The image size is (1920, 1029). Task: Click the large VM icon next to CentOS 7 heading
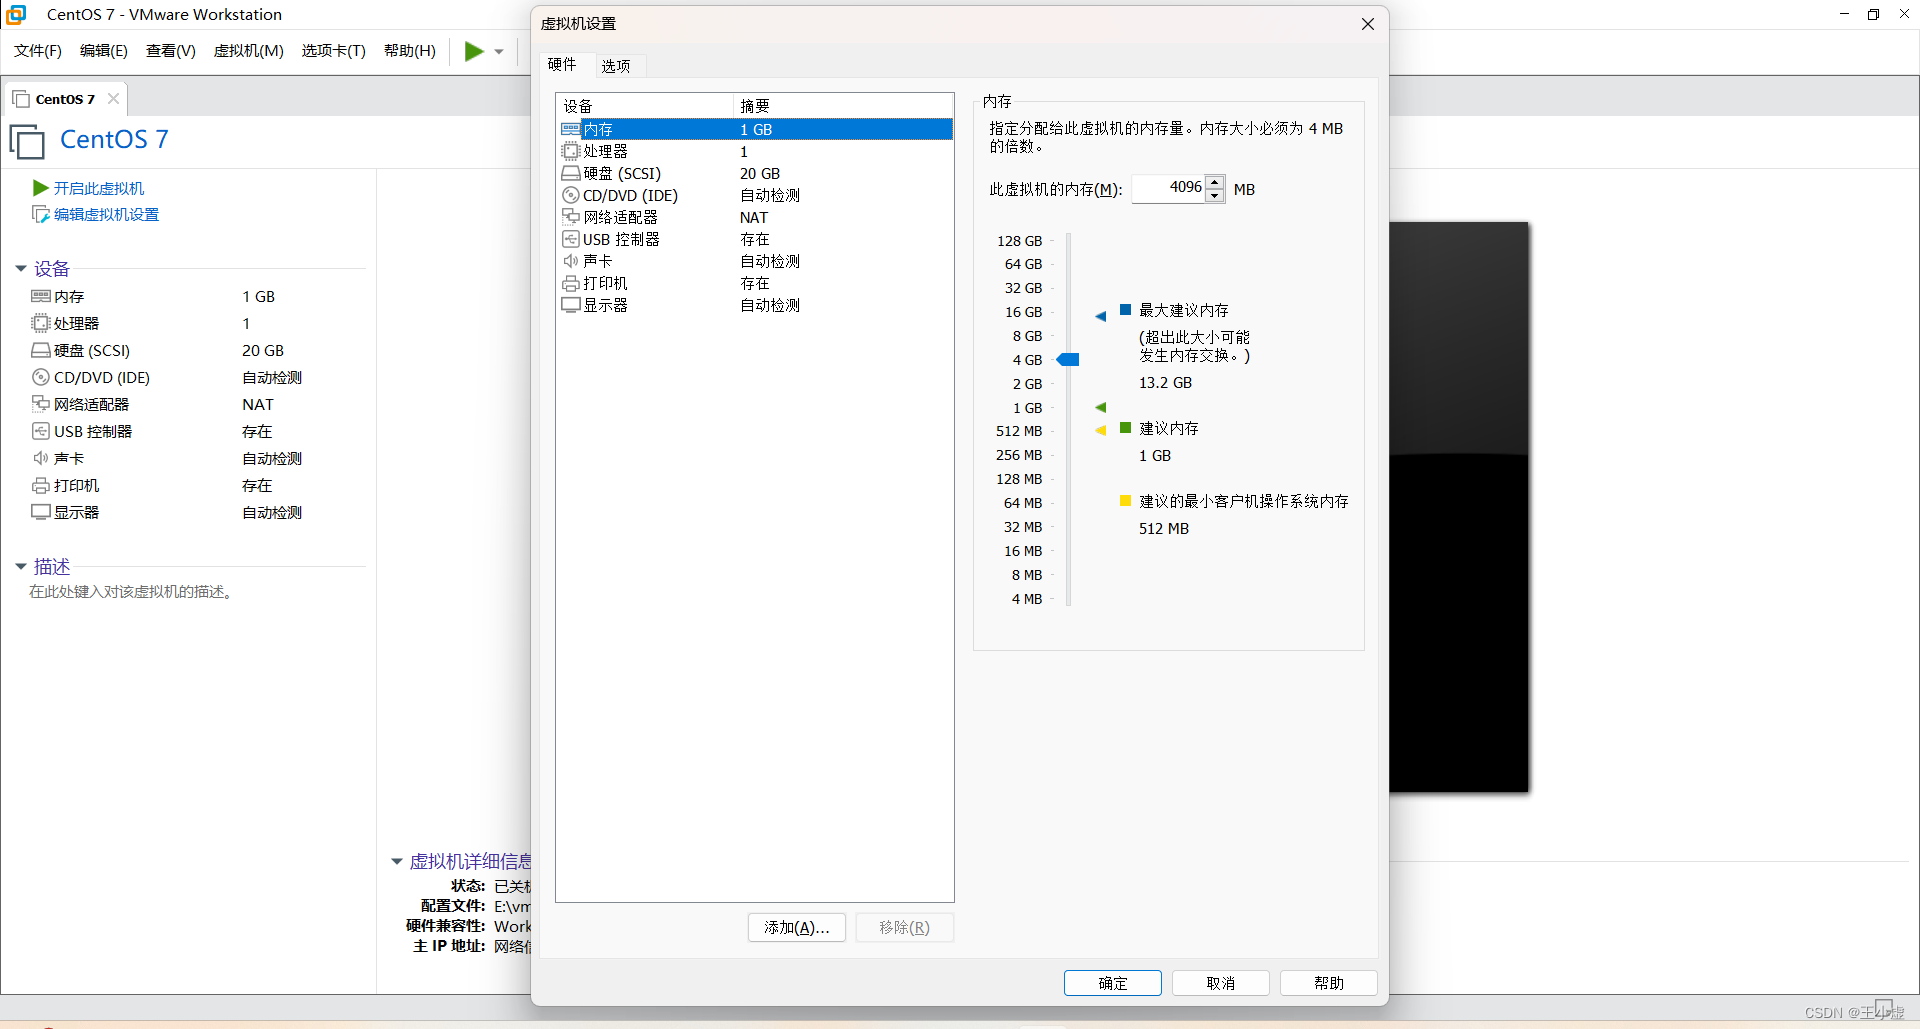pyautogui.click(x=28, y=142)
